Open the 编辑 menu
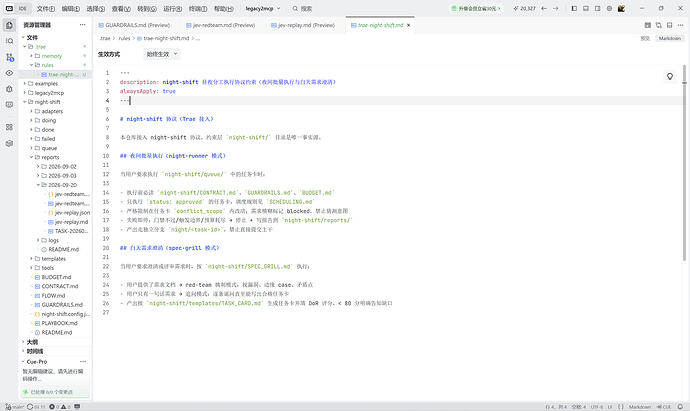 pyautogui.click(x=70, y=8)
